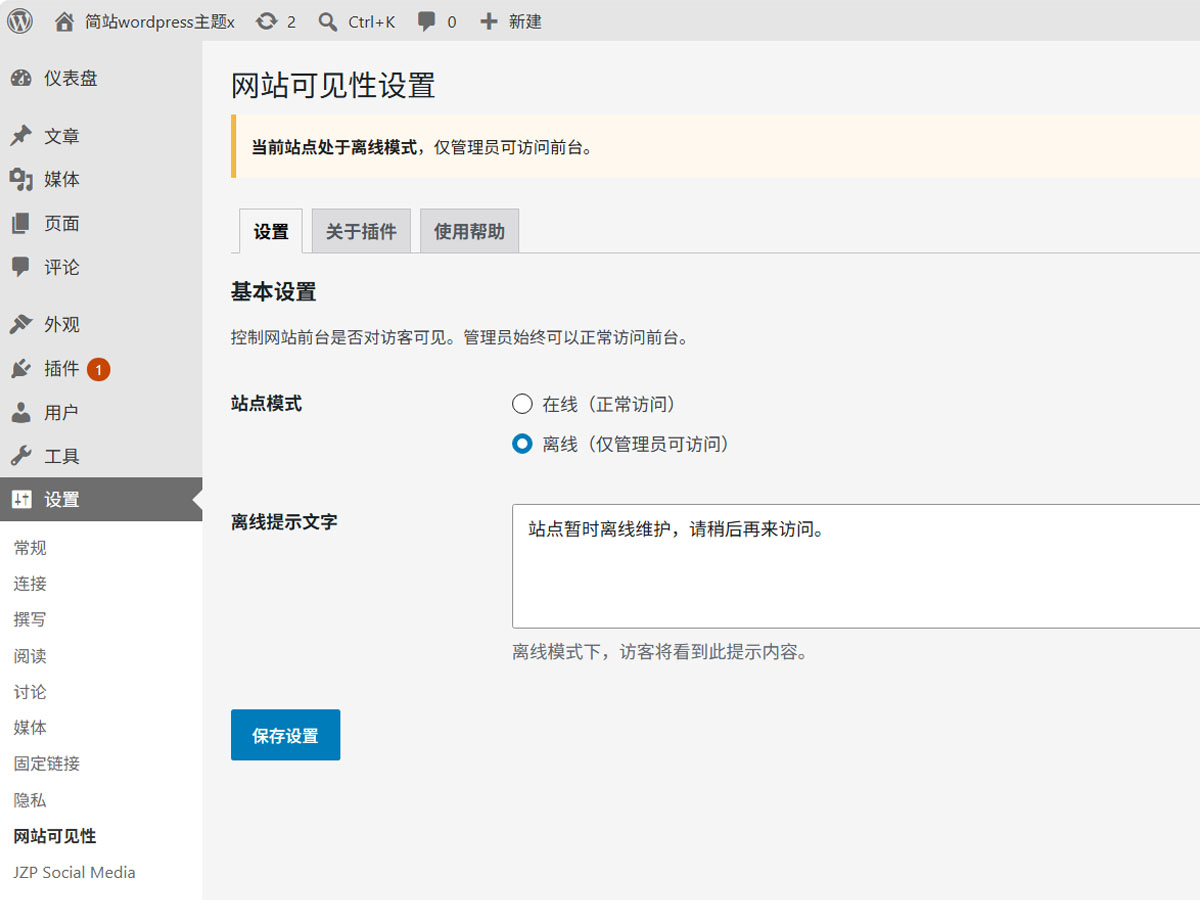This screenshot has width=1200, height=900.
Task: Click the offline mode notice text
Action: pyautogui.click(x=422, y=147)
